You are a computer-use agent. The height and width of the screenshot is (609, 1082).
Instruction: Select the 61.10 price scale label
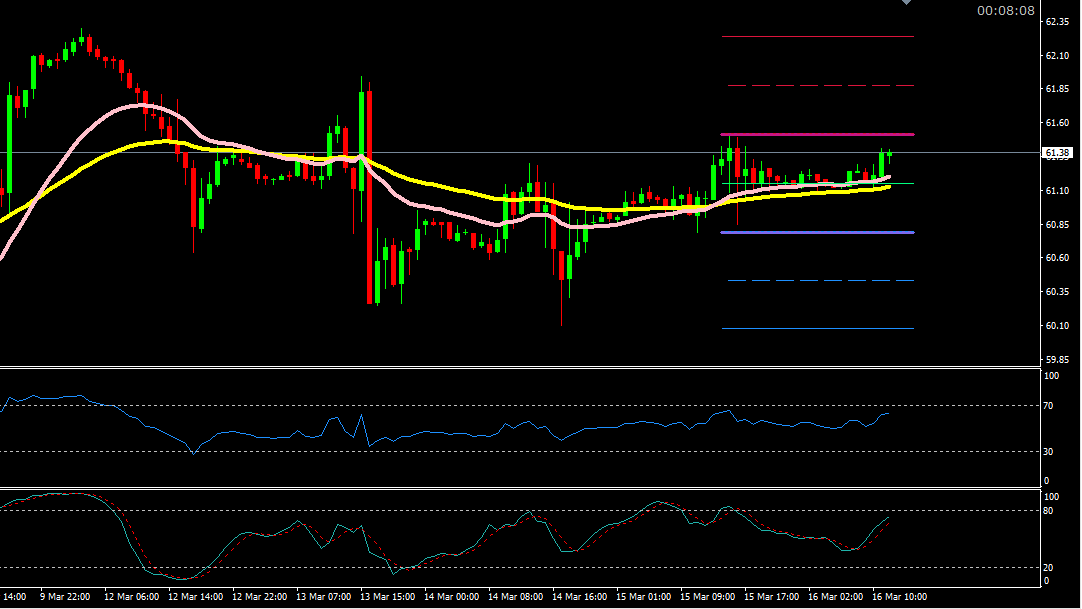point(1057,190)
